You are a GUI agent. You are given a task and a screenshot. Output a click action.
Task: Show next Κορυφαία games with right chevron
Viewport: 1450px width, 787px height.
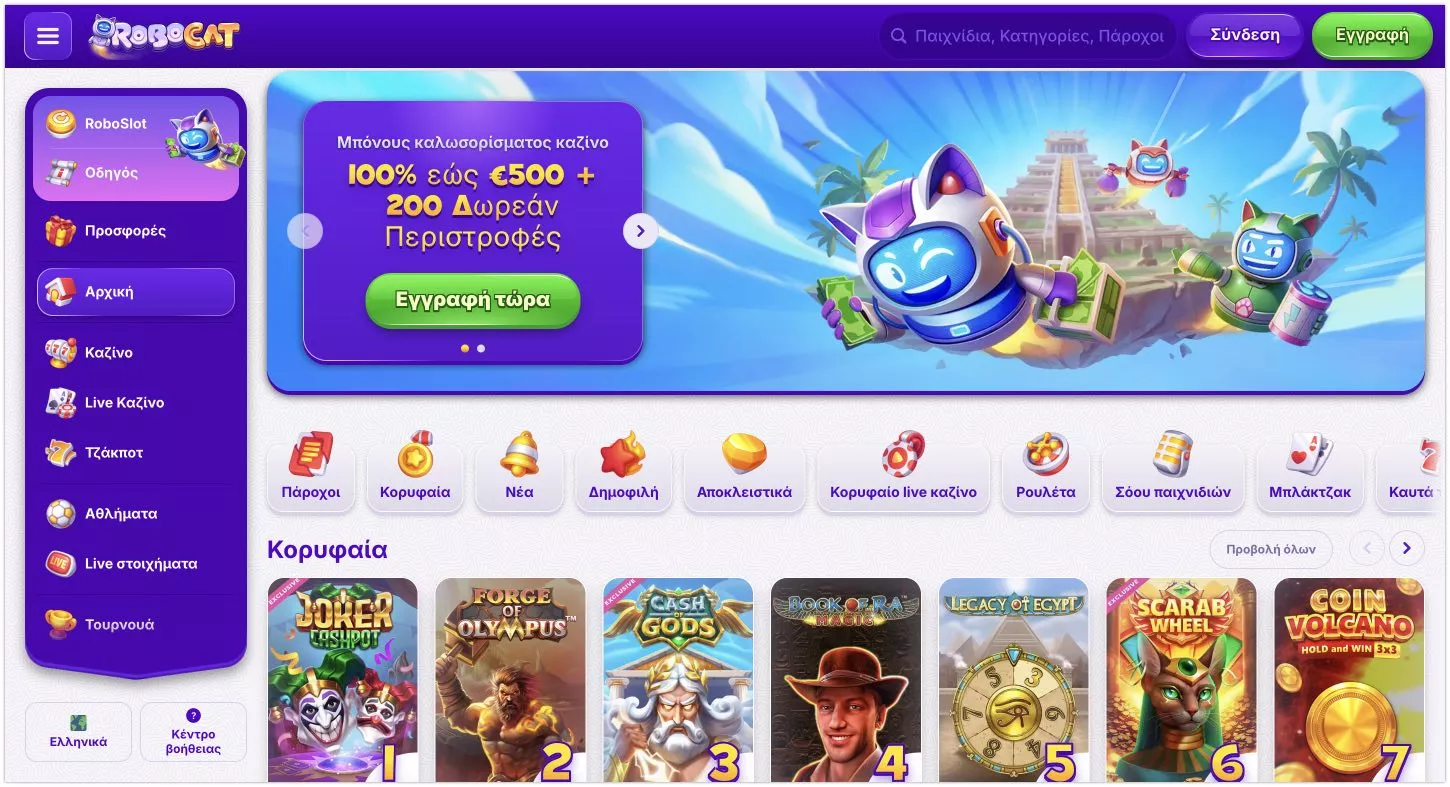tap(1407, 548)
